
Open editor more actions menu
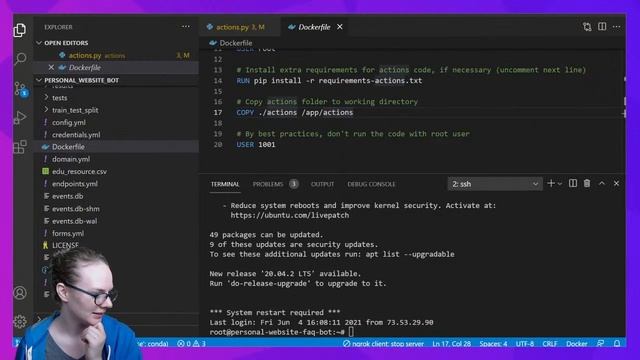click(x=616, y=27)
